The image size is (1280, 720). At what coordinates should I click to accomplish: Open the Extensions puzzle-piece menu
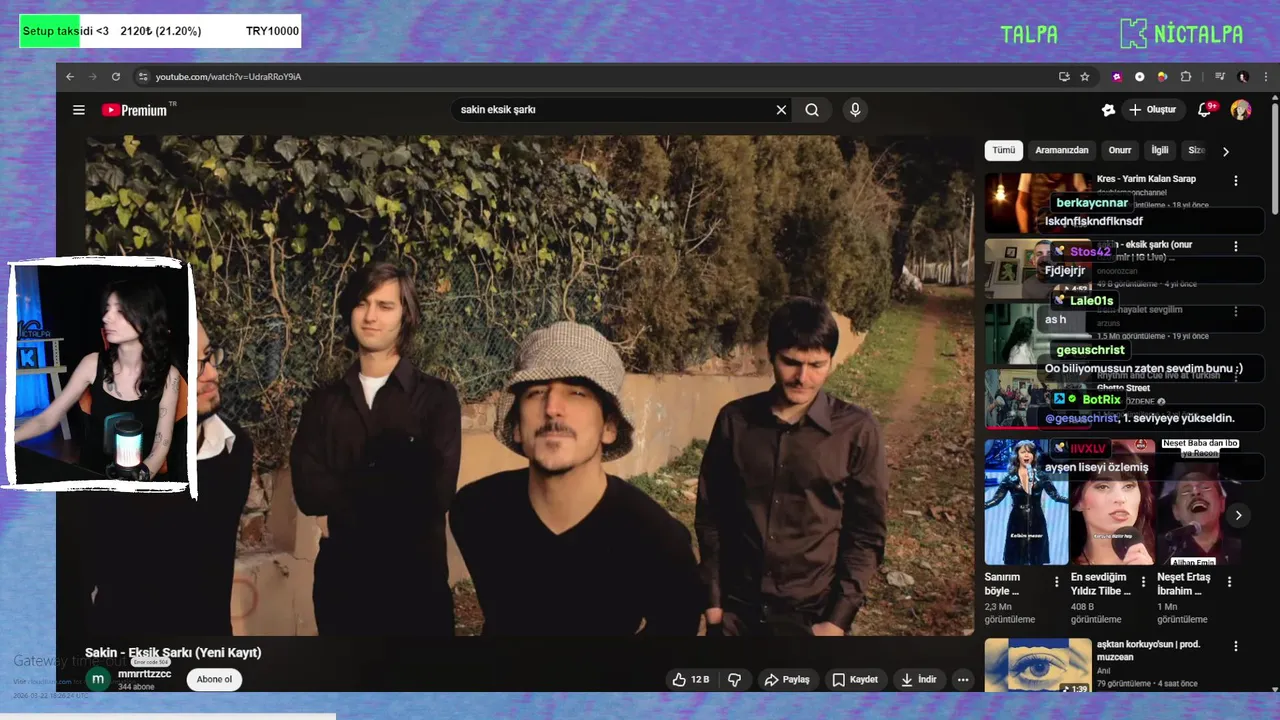click(x=1186, y=77)
